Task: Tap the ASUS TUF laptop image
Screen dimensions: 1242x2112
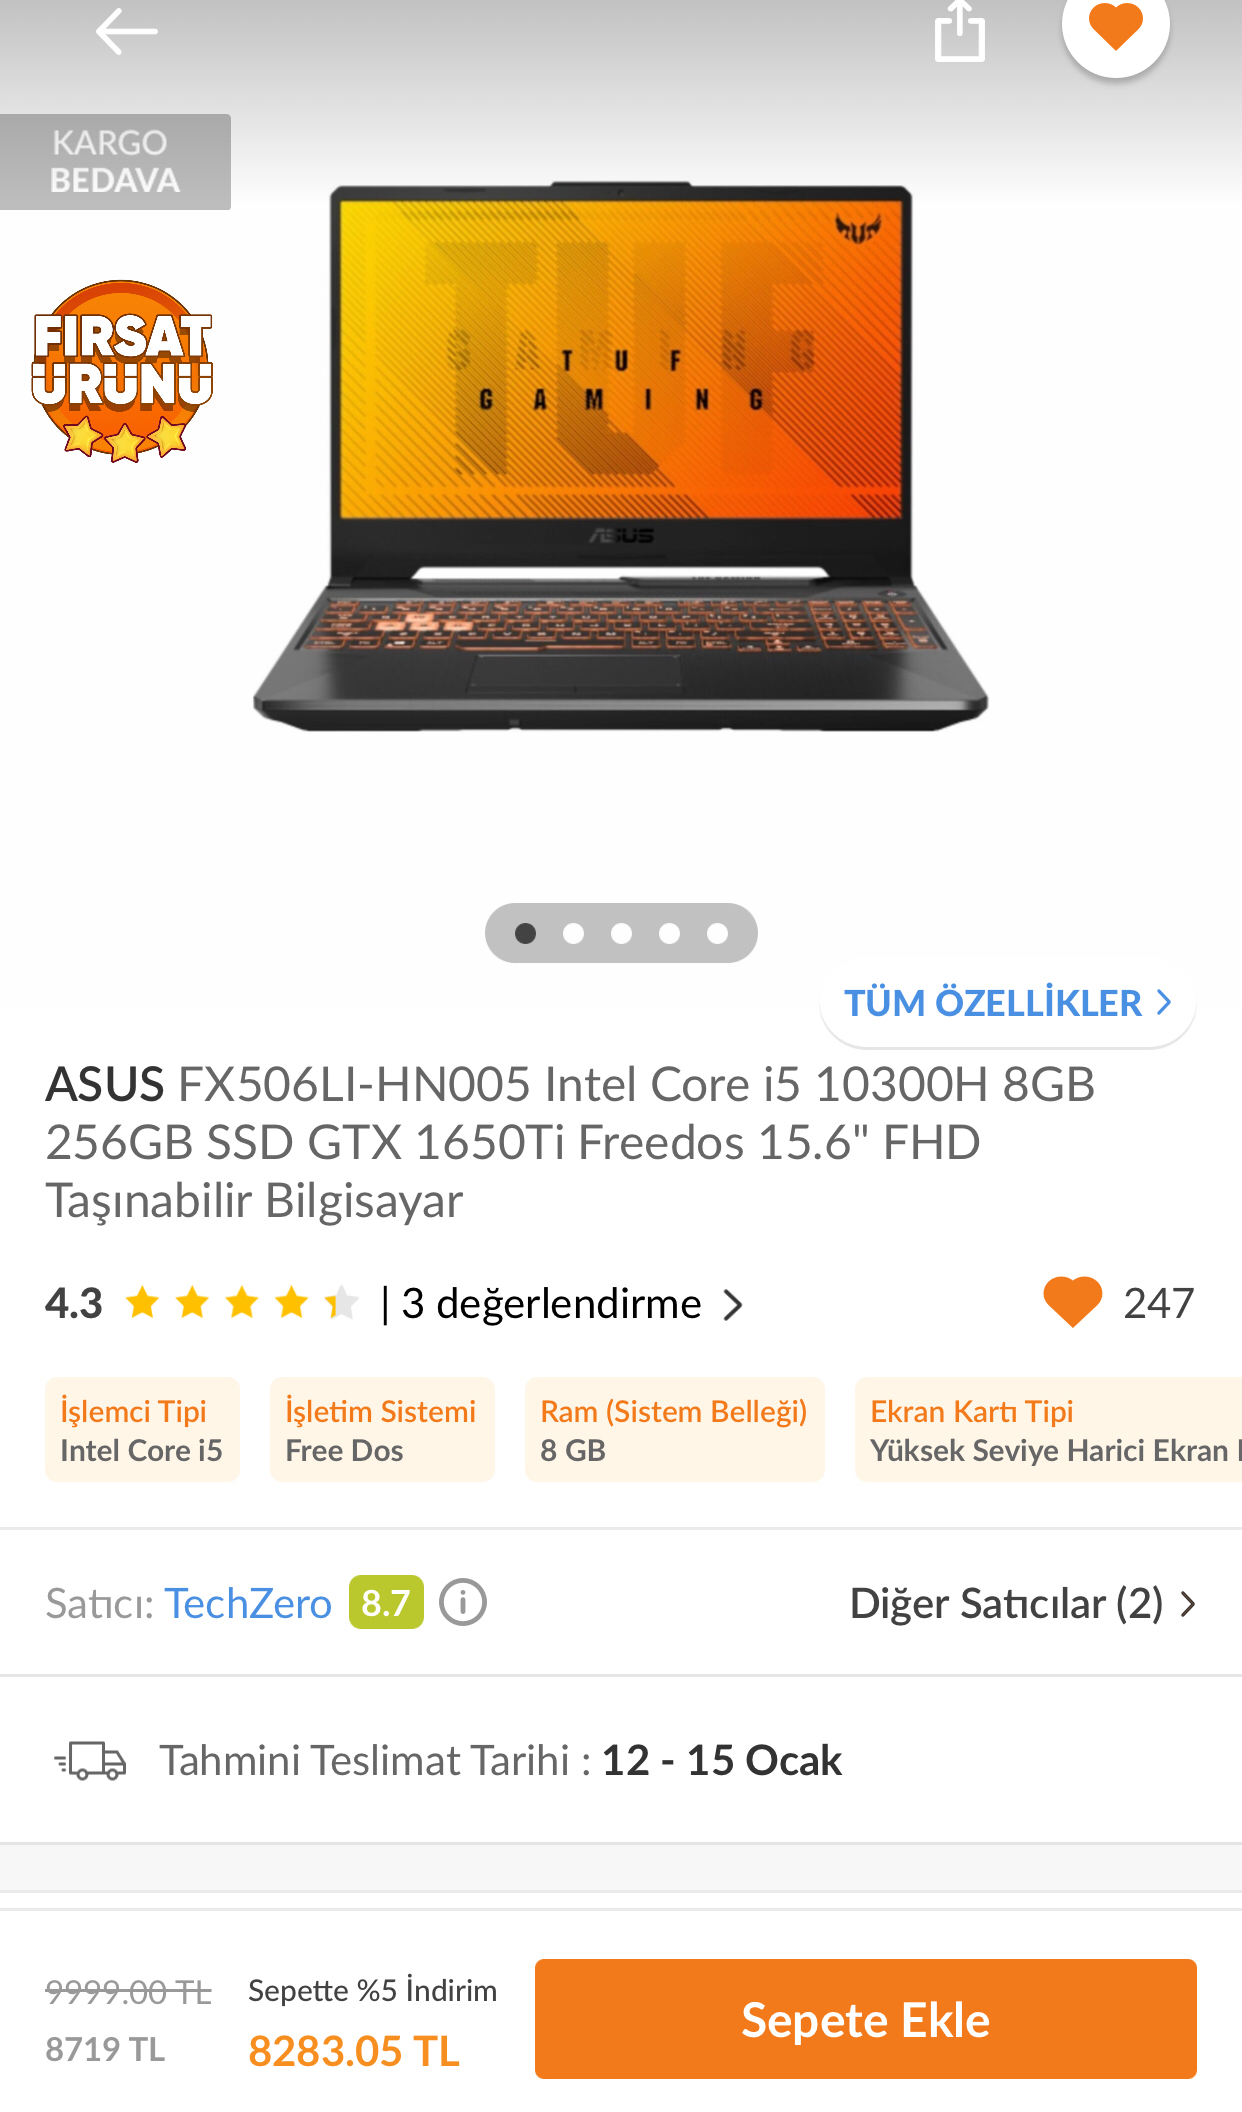Action: click(x=620, y=456)
